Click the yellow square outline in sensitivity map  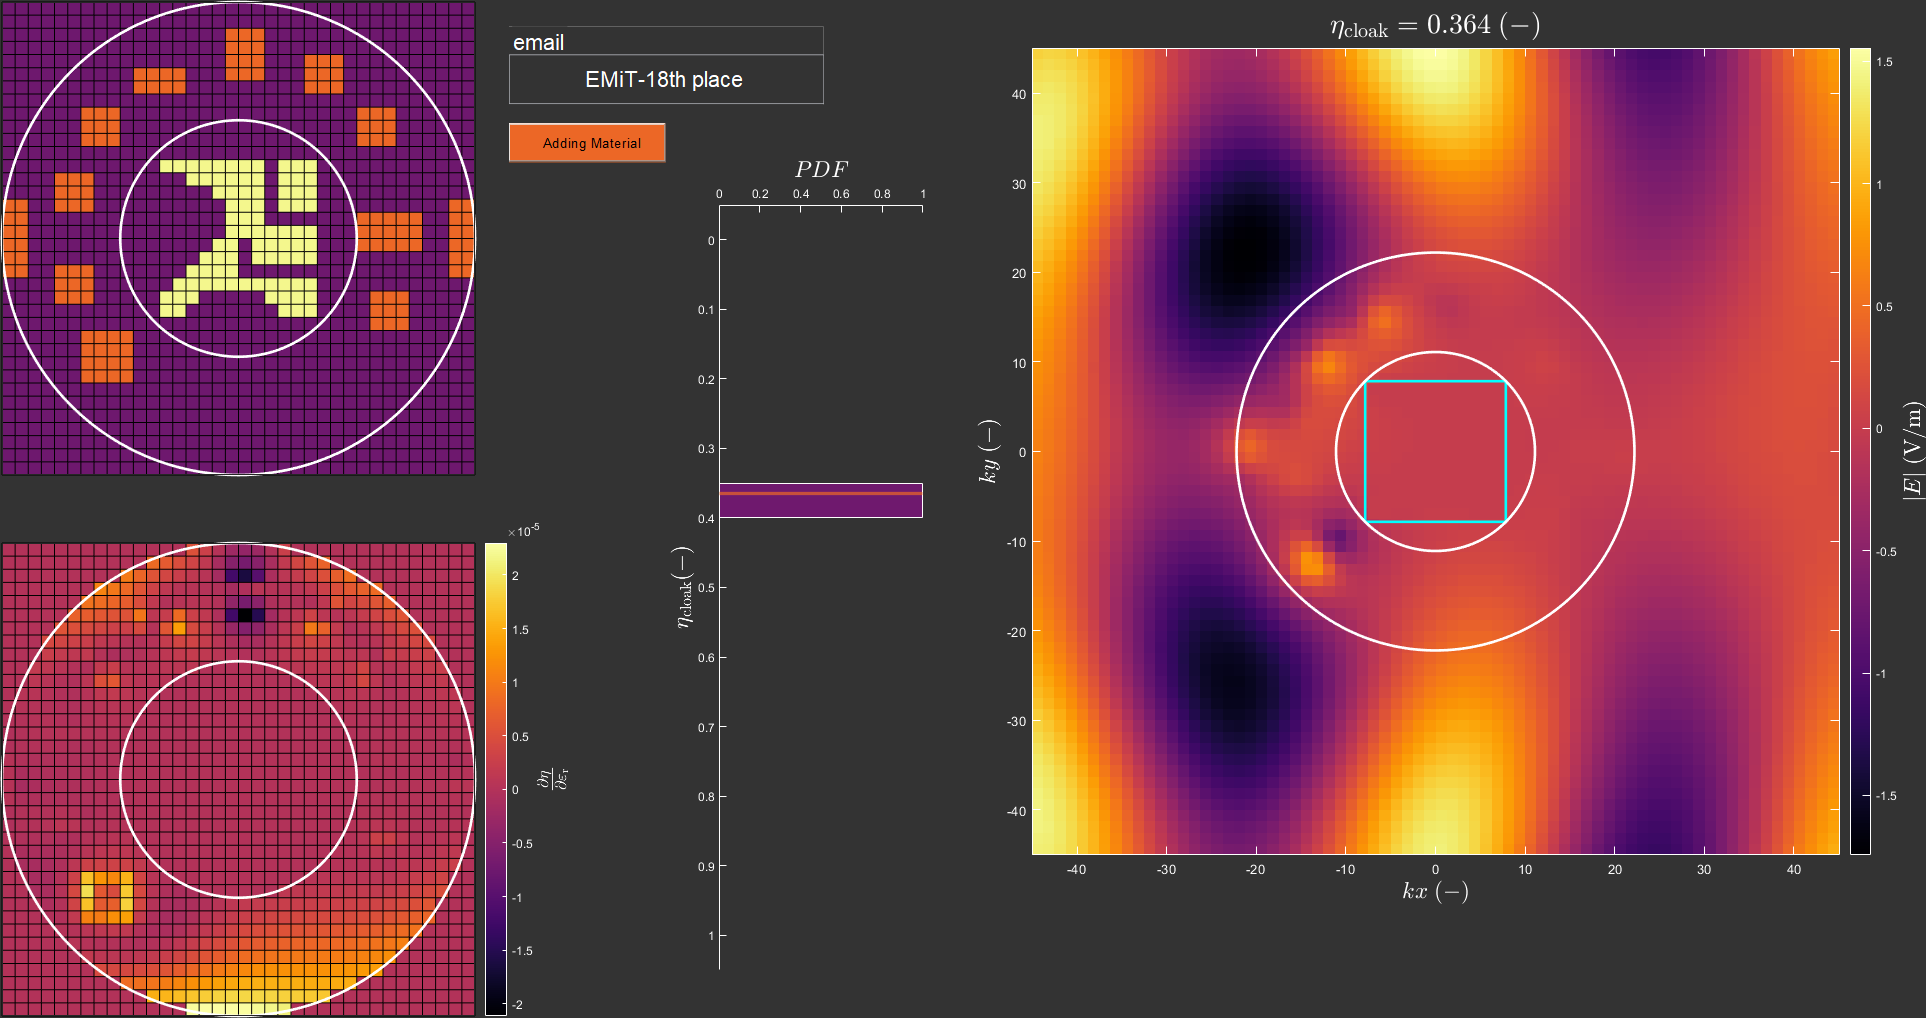pyautogui.click(x=107, y=897)
